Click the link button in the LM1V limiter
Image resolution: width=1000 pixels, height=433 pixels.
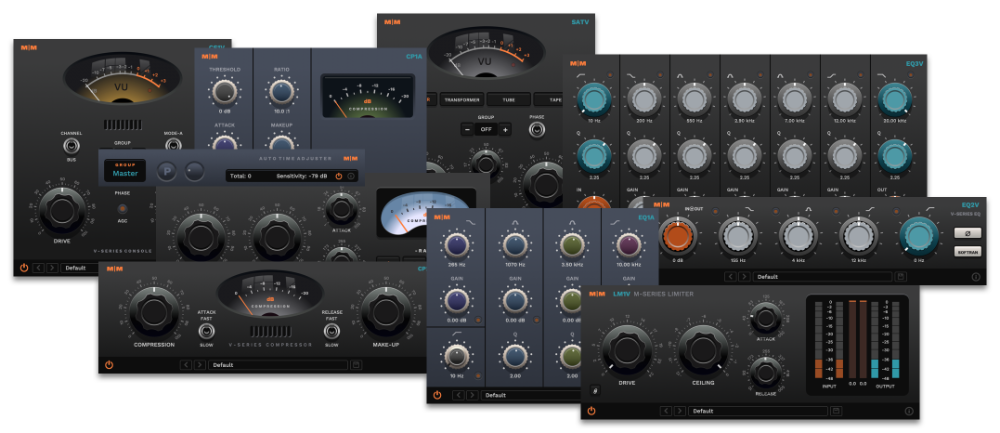click(594, 390)
